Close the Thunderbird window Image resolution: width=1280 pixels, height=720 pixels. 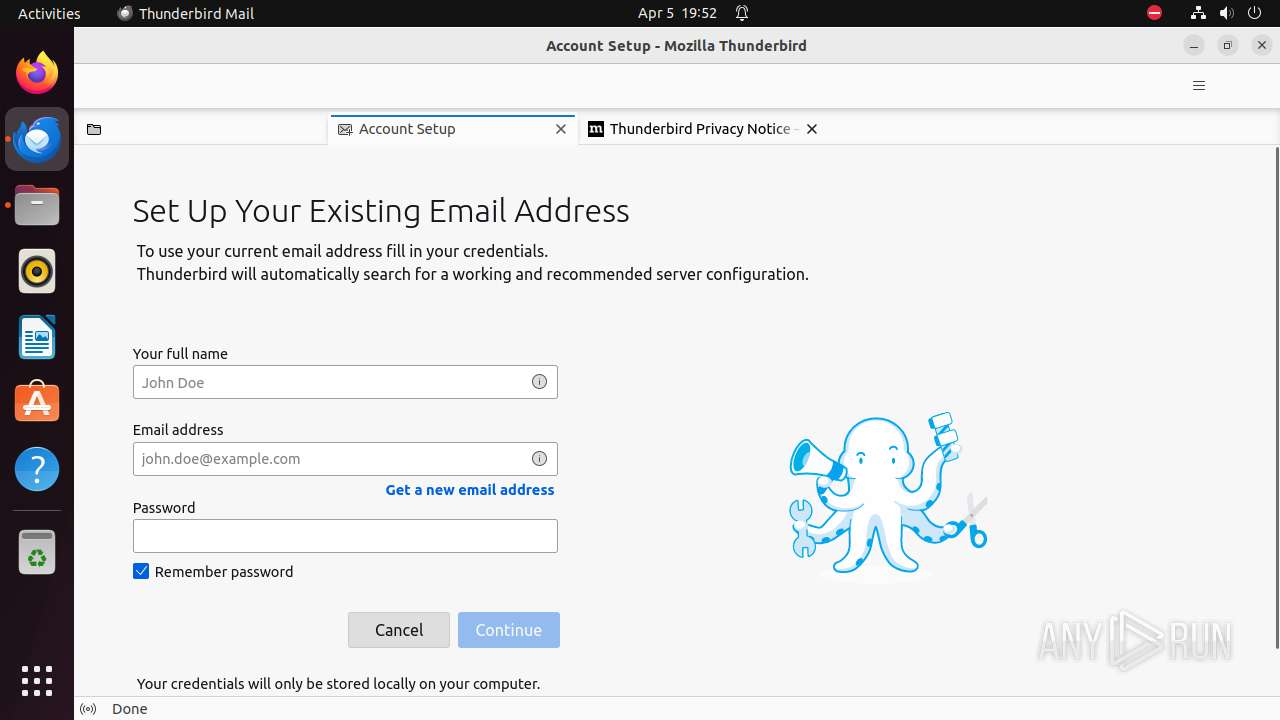(1262, 45)
